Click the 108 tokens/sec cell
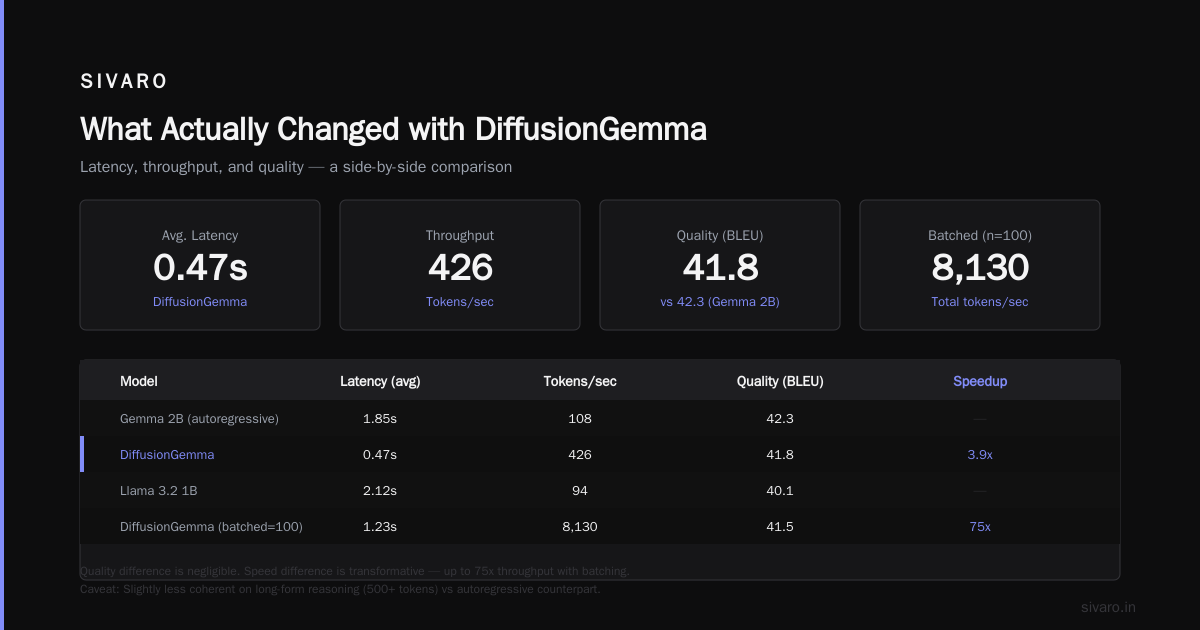 (x=580, y=418)
